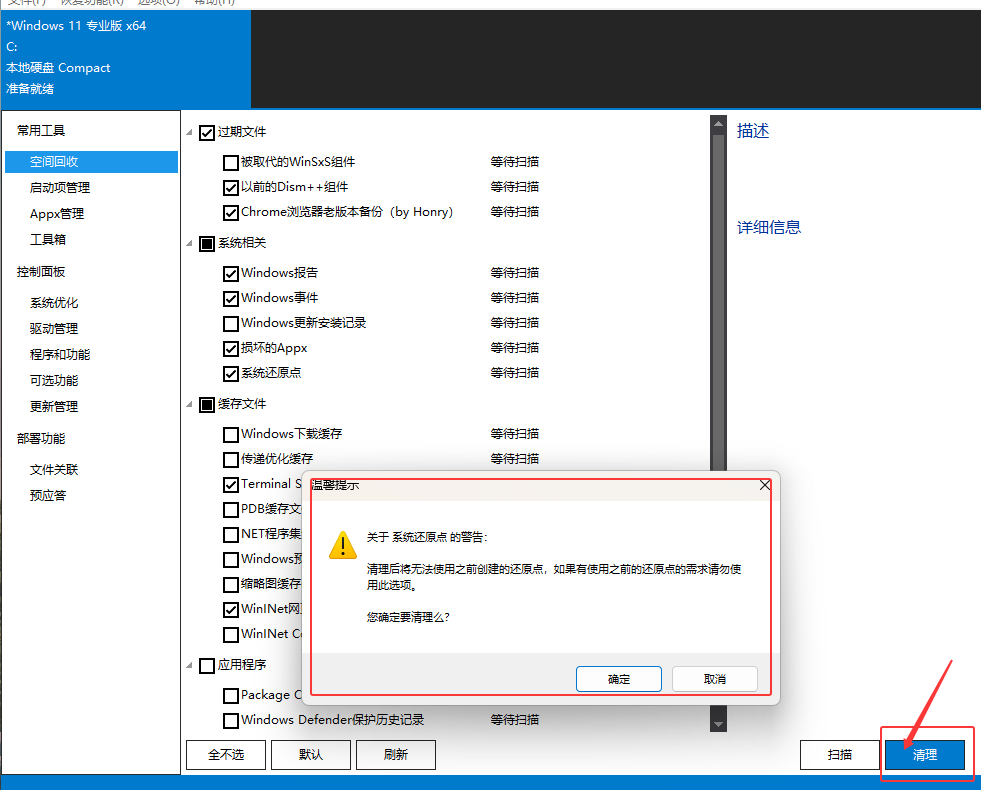Collapse the 缓存文件 group arrow
981x790 pixels.
point(190,405)
